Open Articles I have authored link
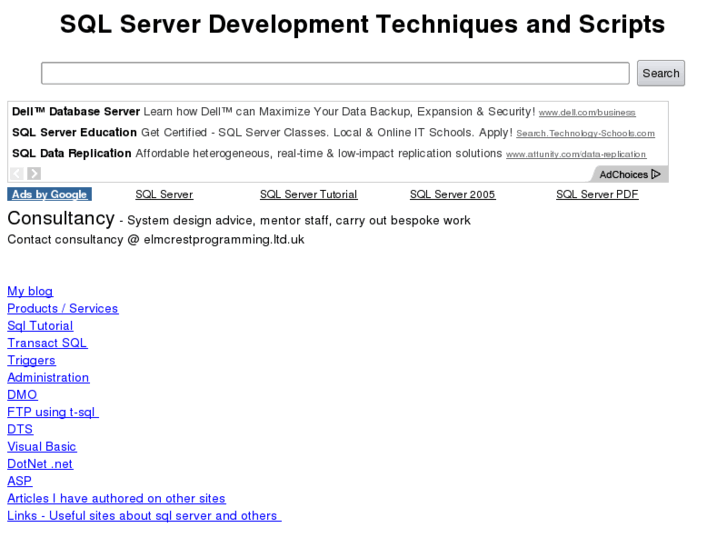The image size is (727, 545). click(116, 498)
